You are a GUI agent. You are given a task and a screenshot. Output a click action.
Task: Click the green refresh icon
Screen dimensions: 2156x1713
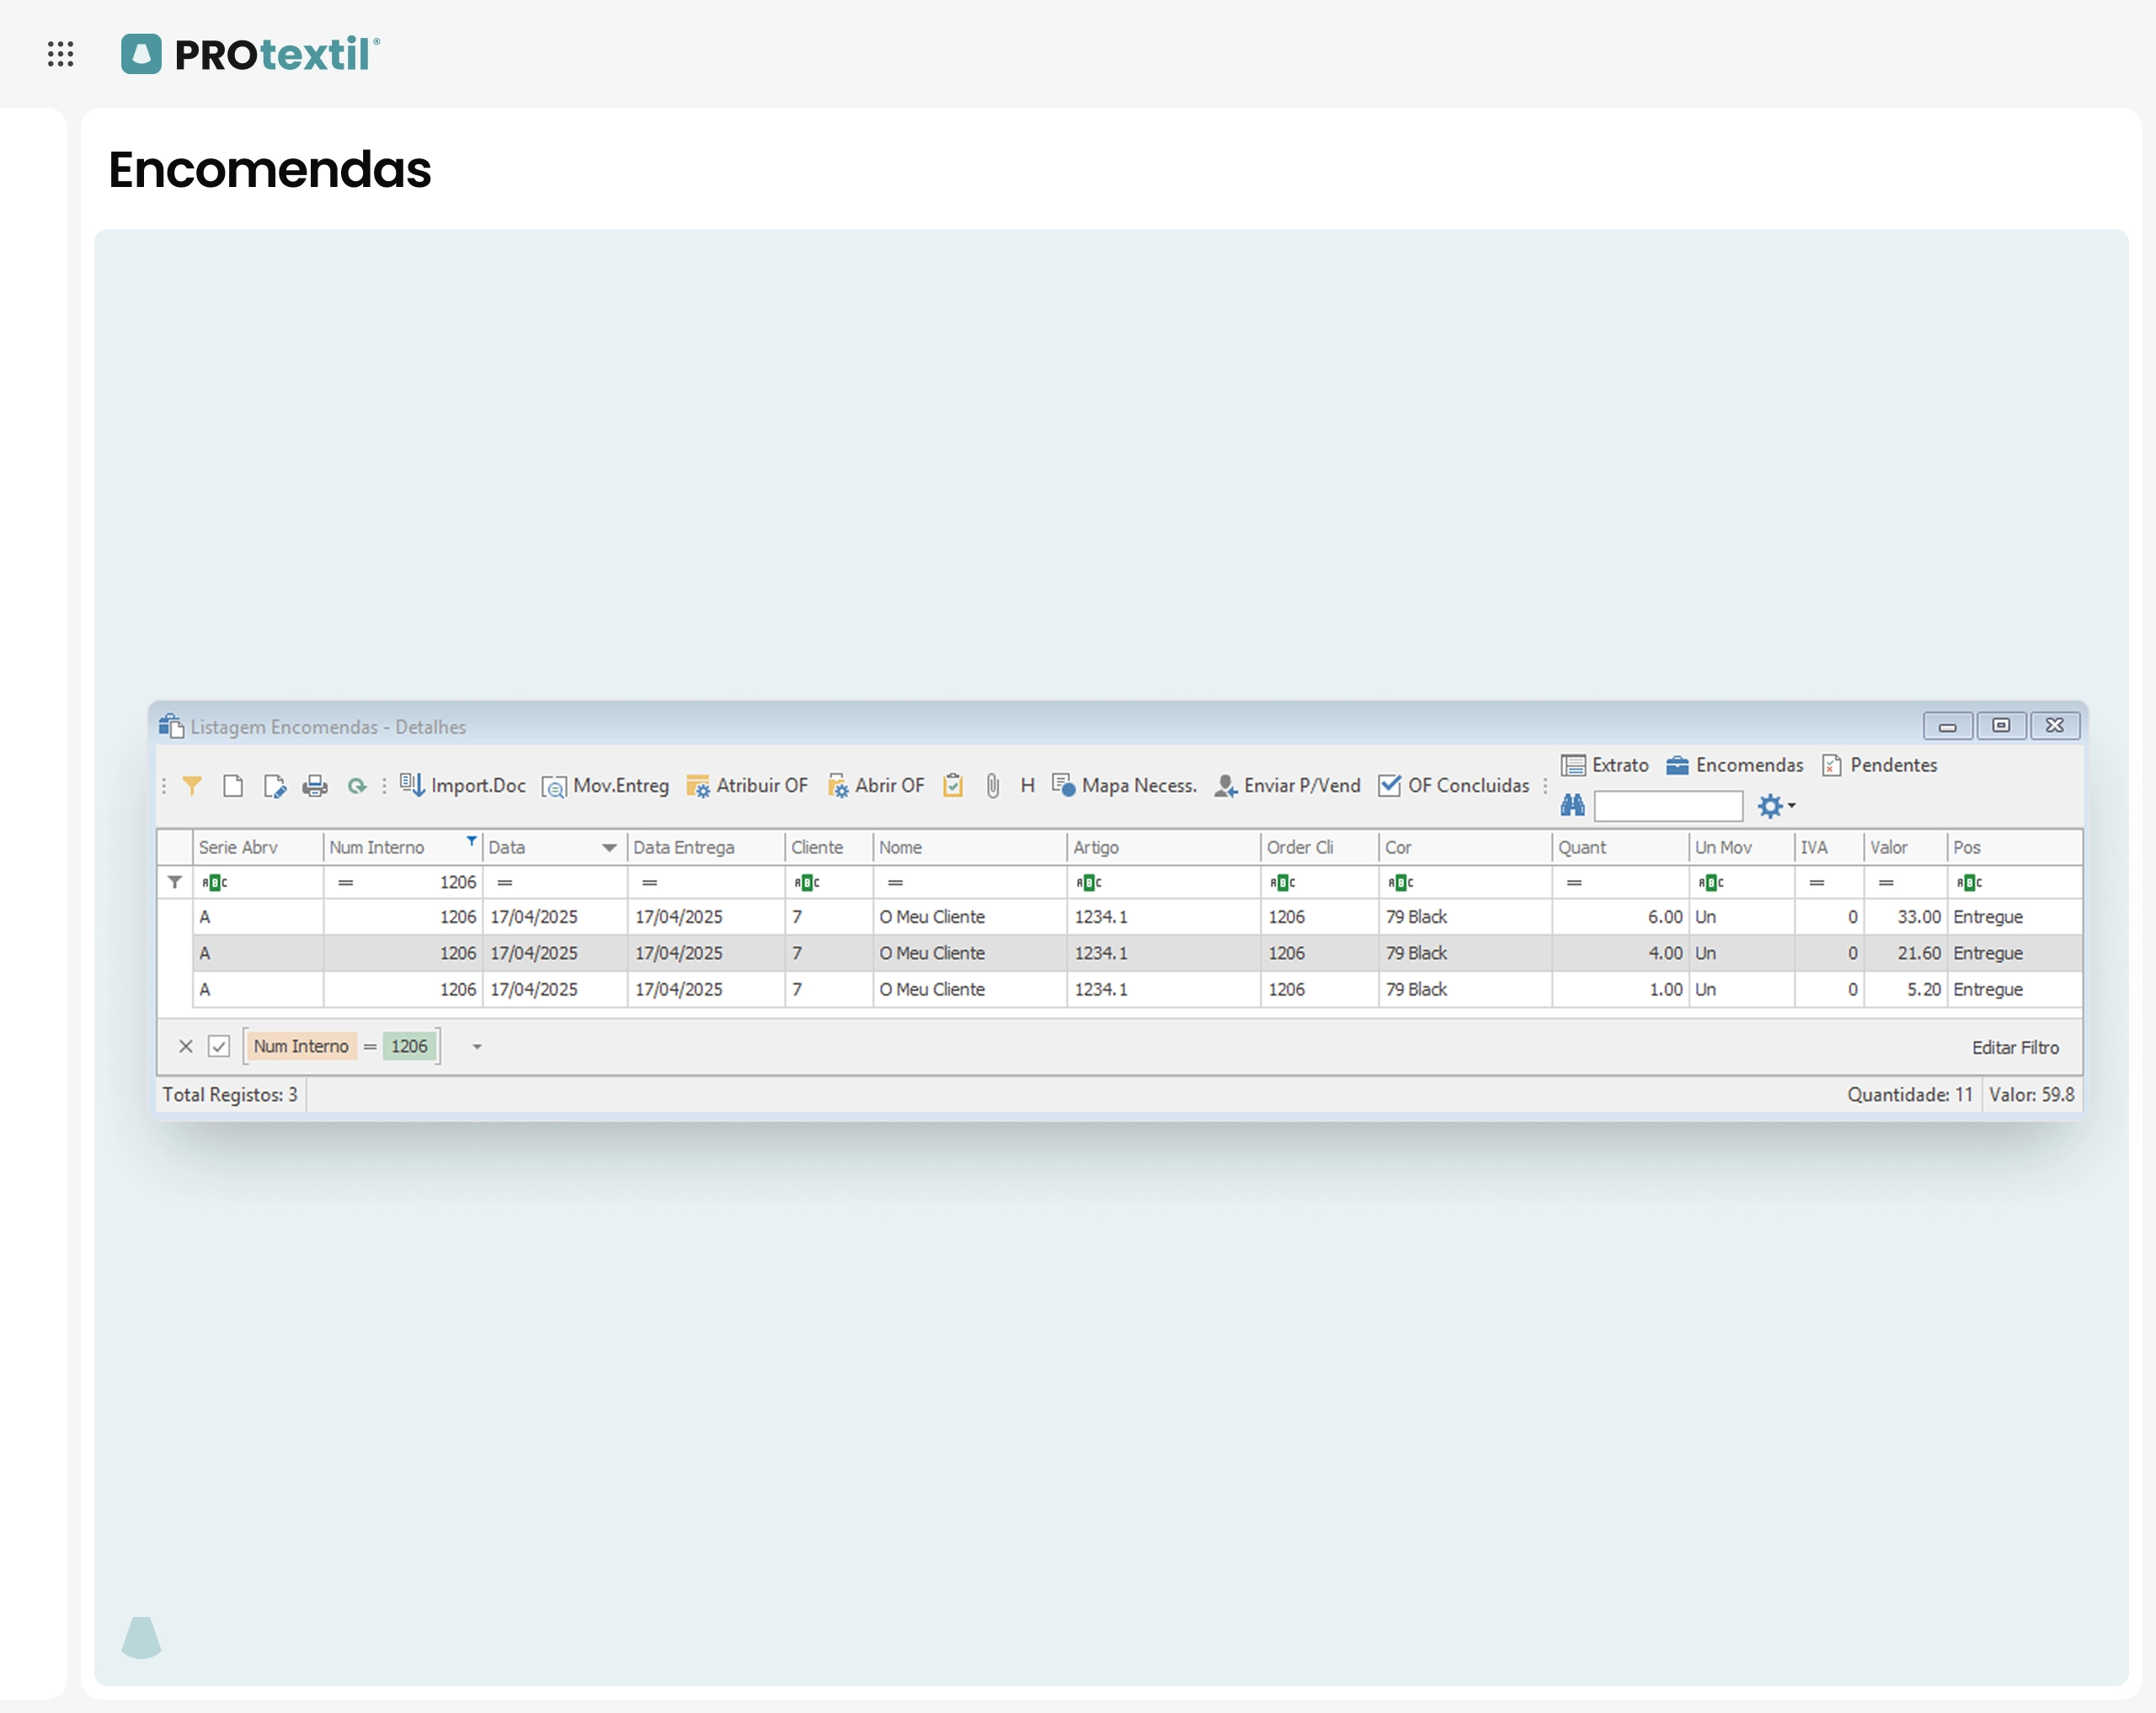(356, 786)
